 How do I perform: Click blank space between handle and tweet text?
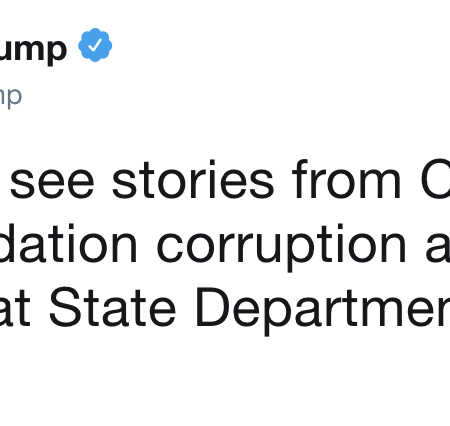(225, 133)
